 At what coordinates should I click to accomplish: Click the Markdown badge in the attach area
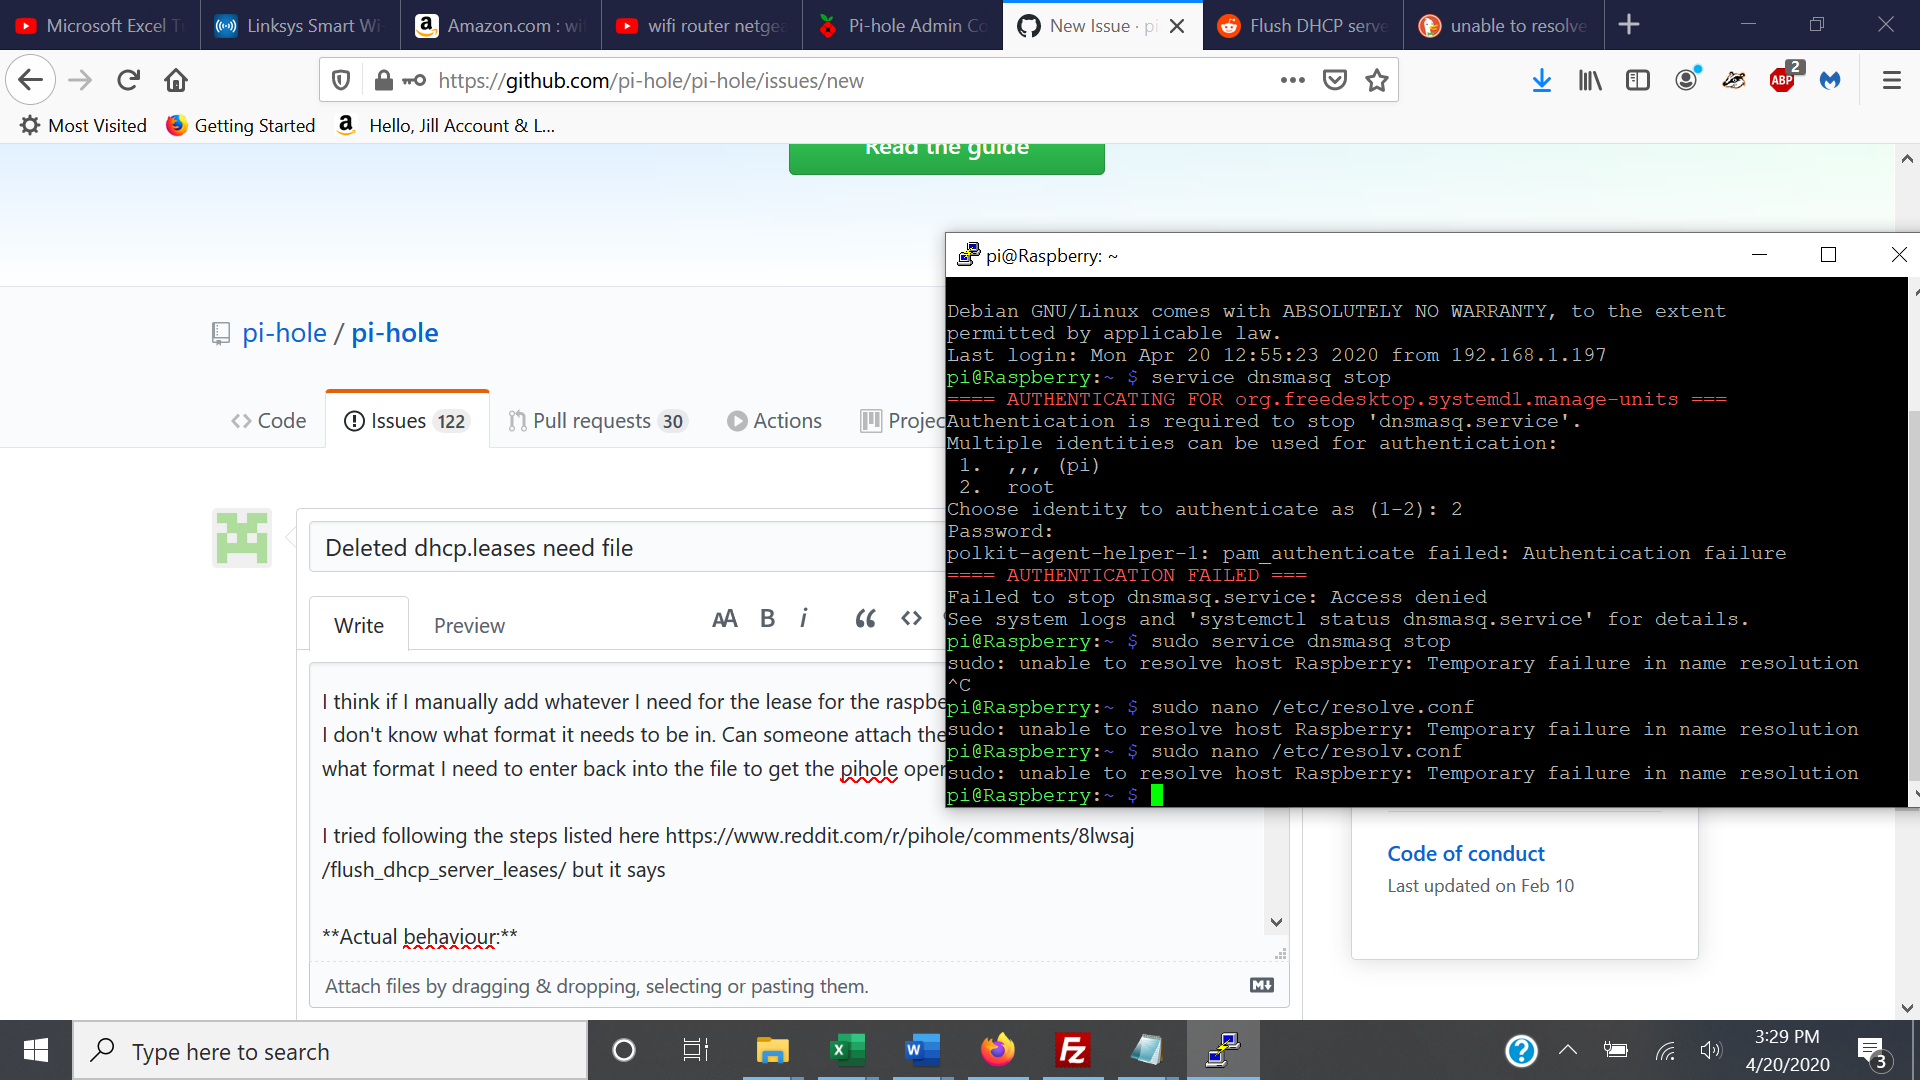pyautogui.click(x=1261, y=985)
